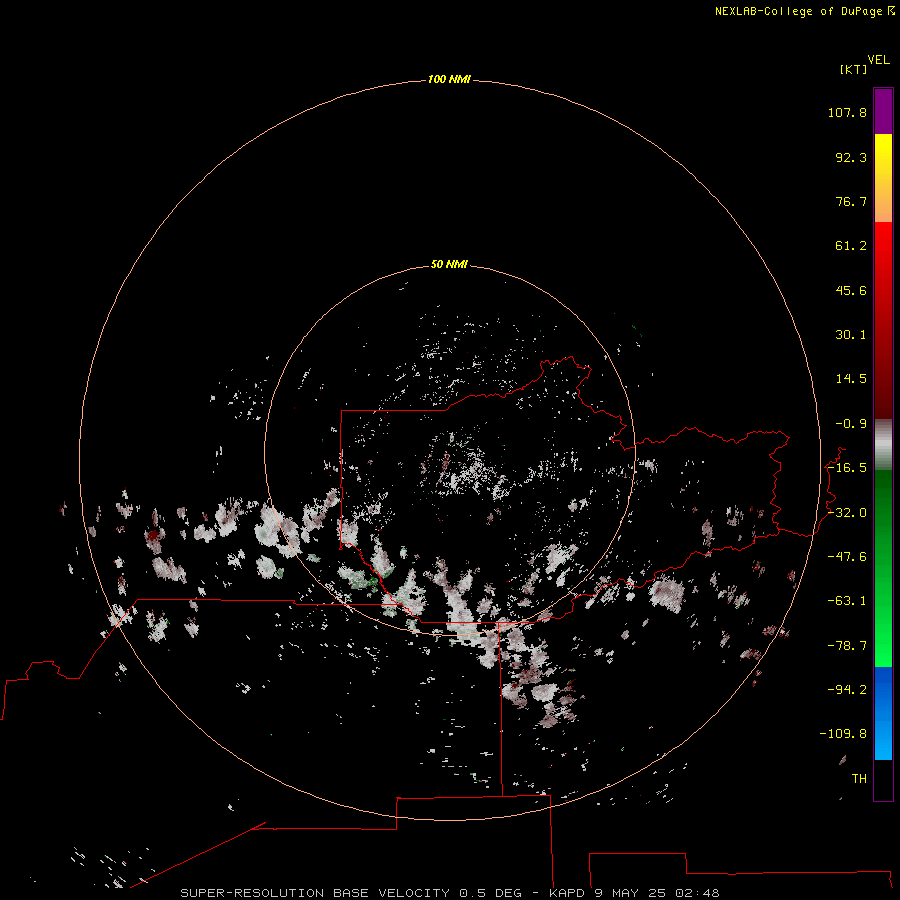The height and width of the screenshot is (900, 900).
Task: Pick the purple segment of the velocity scale
Action: (883, 111)
